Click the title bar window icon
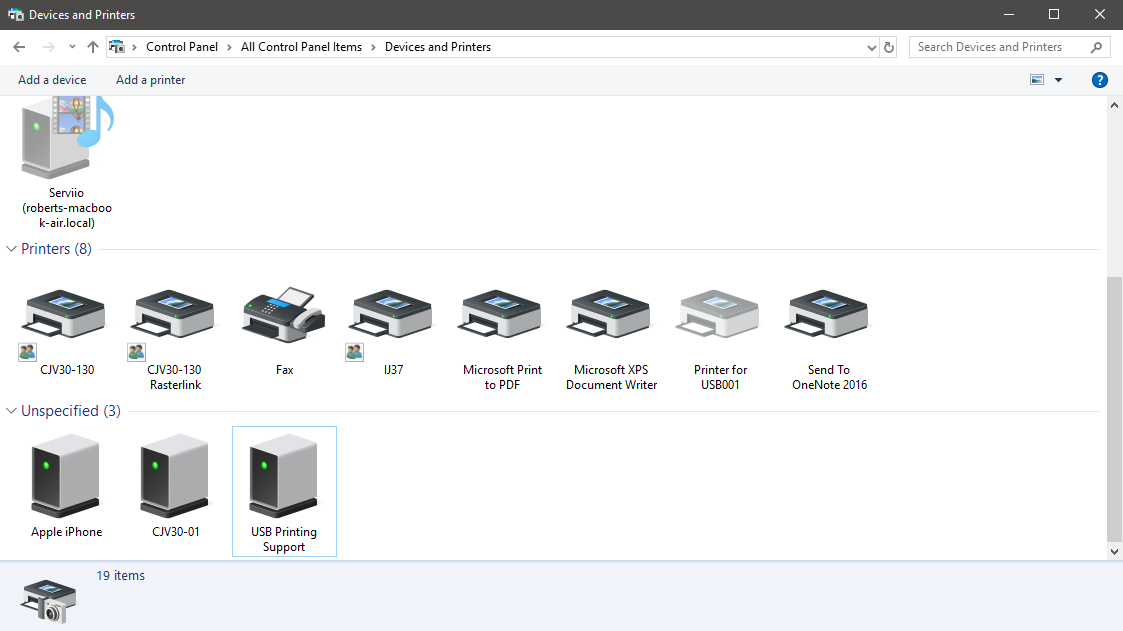 click(15, 14)
